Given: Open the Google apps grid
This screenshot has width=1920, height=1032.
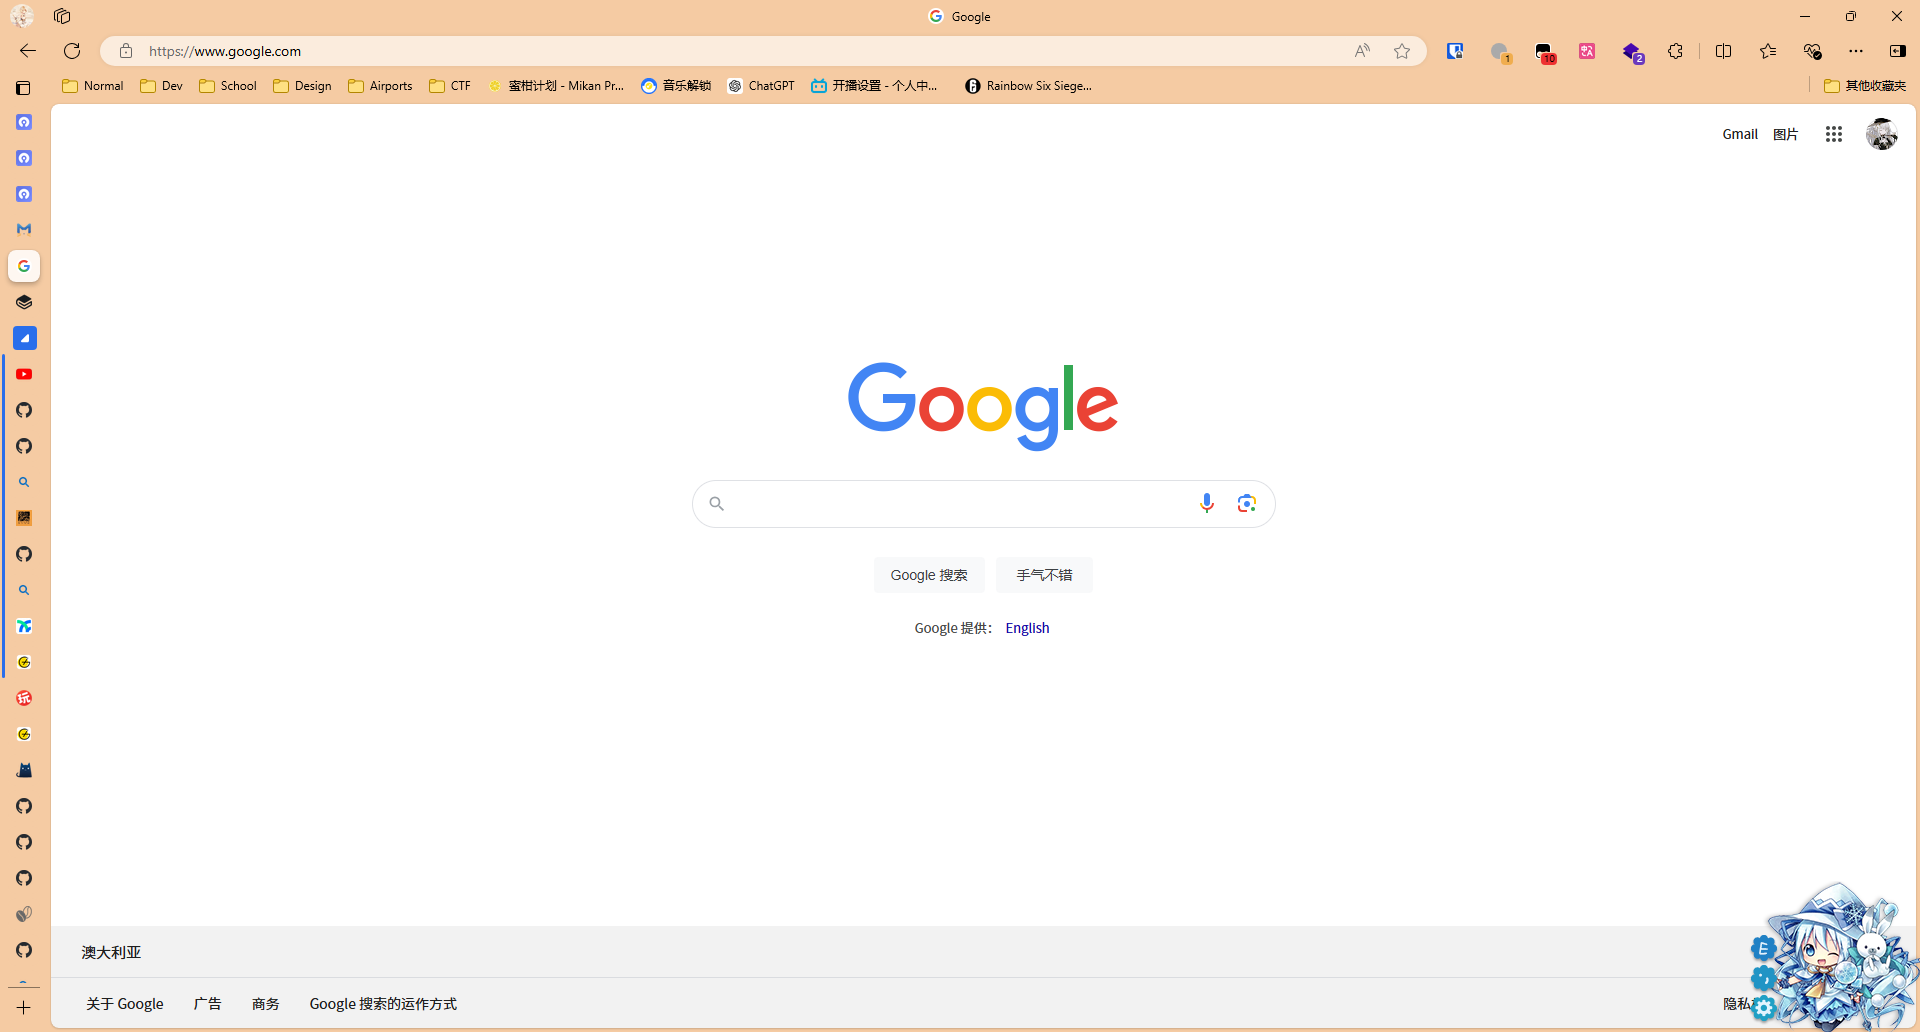Looking at the screenshot, I should click(x=1833, y=134).
